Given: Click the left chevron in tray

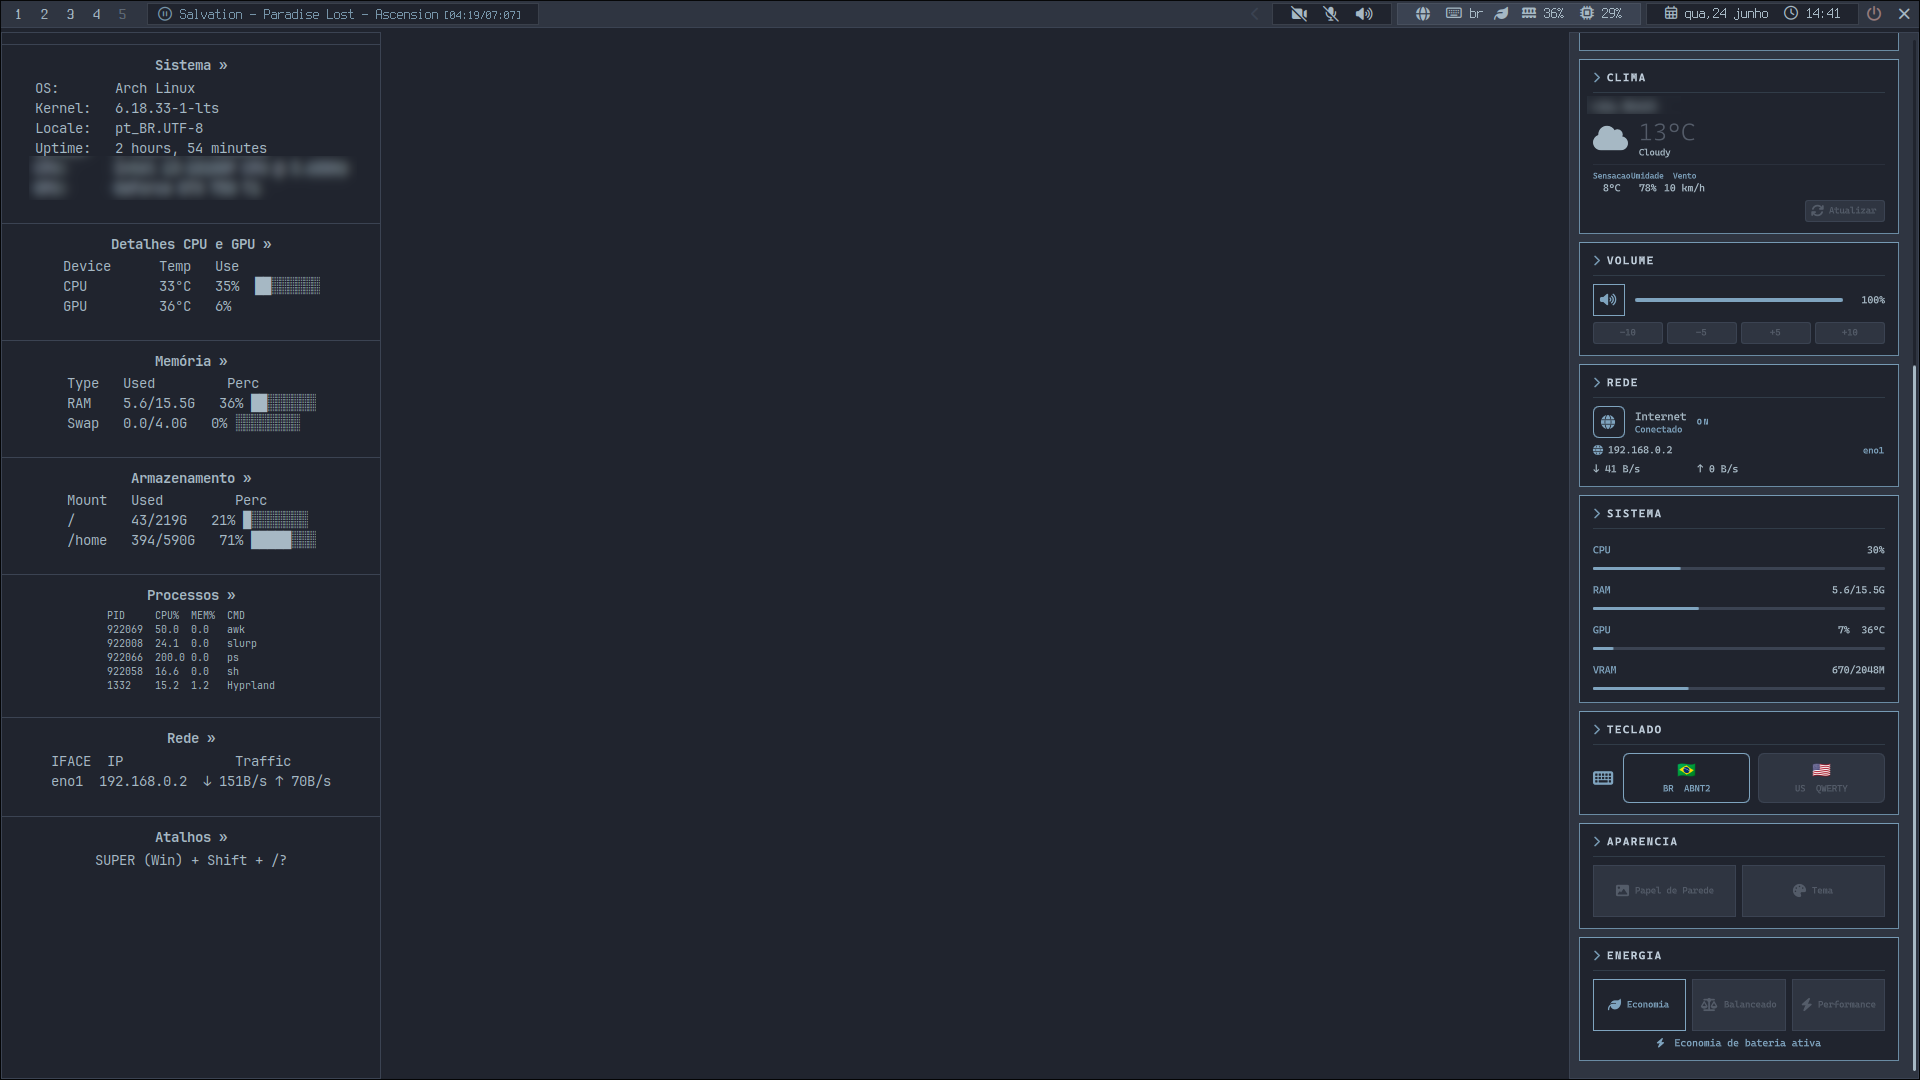Looking at the screenshot, I should [1255, 14].
